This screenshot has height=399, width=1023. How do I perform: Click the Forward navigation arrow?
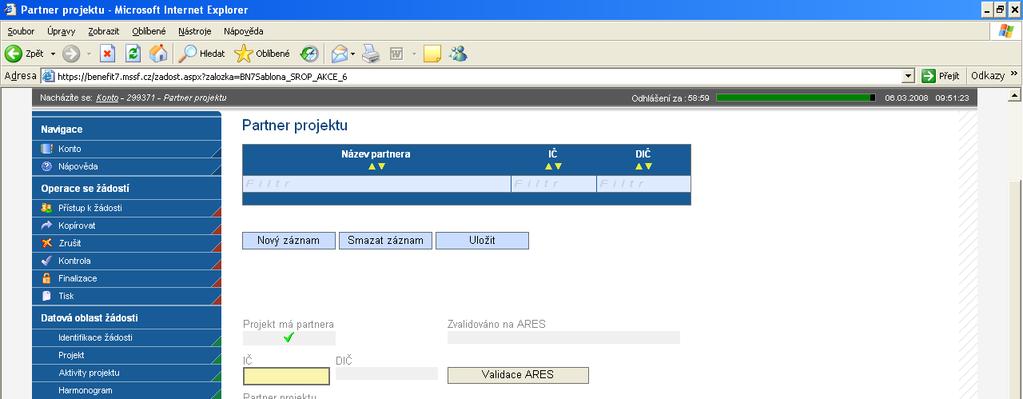pos(71,53)
